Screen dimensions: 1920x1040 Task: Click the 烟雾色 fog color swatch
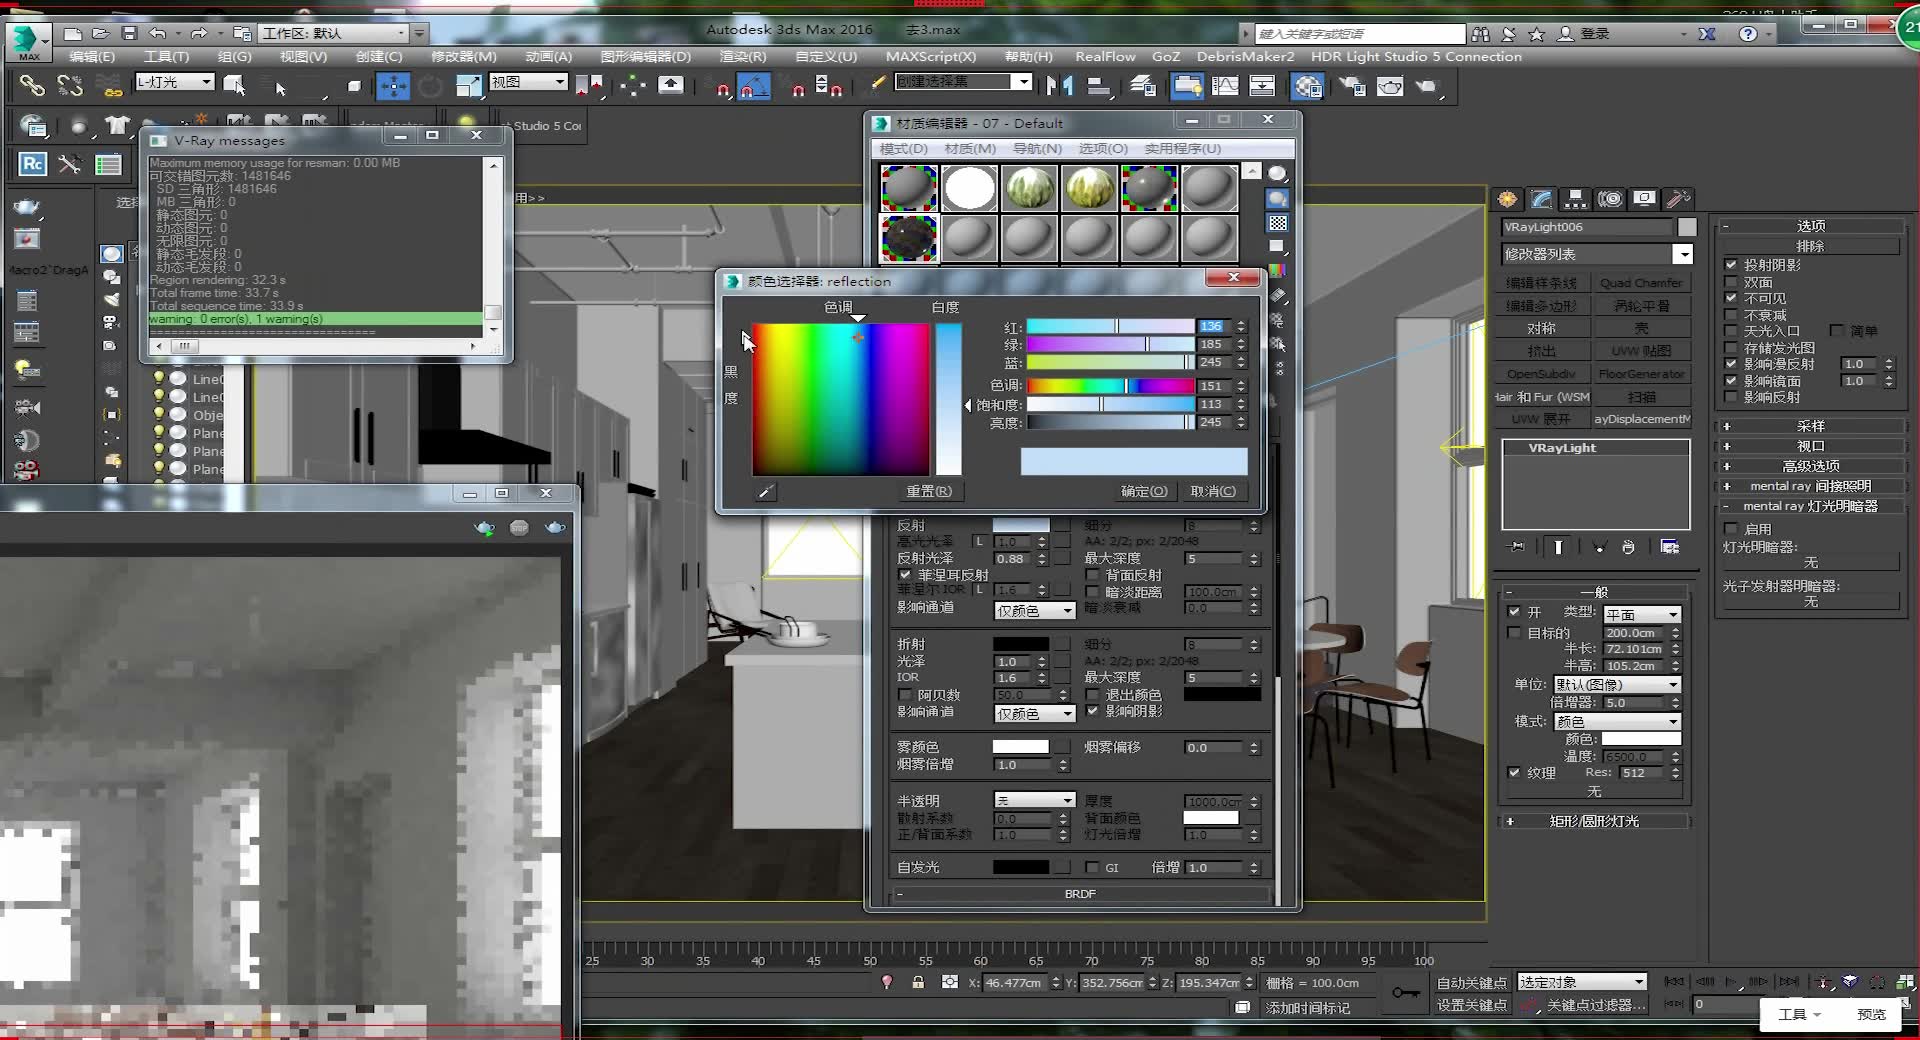(x=1020, y=747)
